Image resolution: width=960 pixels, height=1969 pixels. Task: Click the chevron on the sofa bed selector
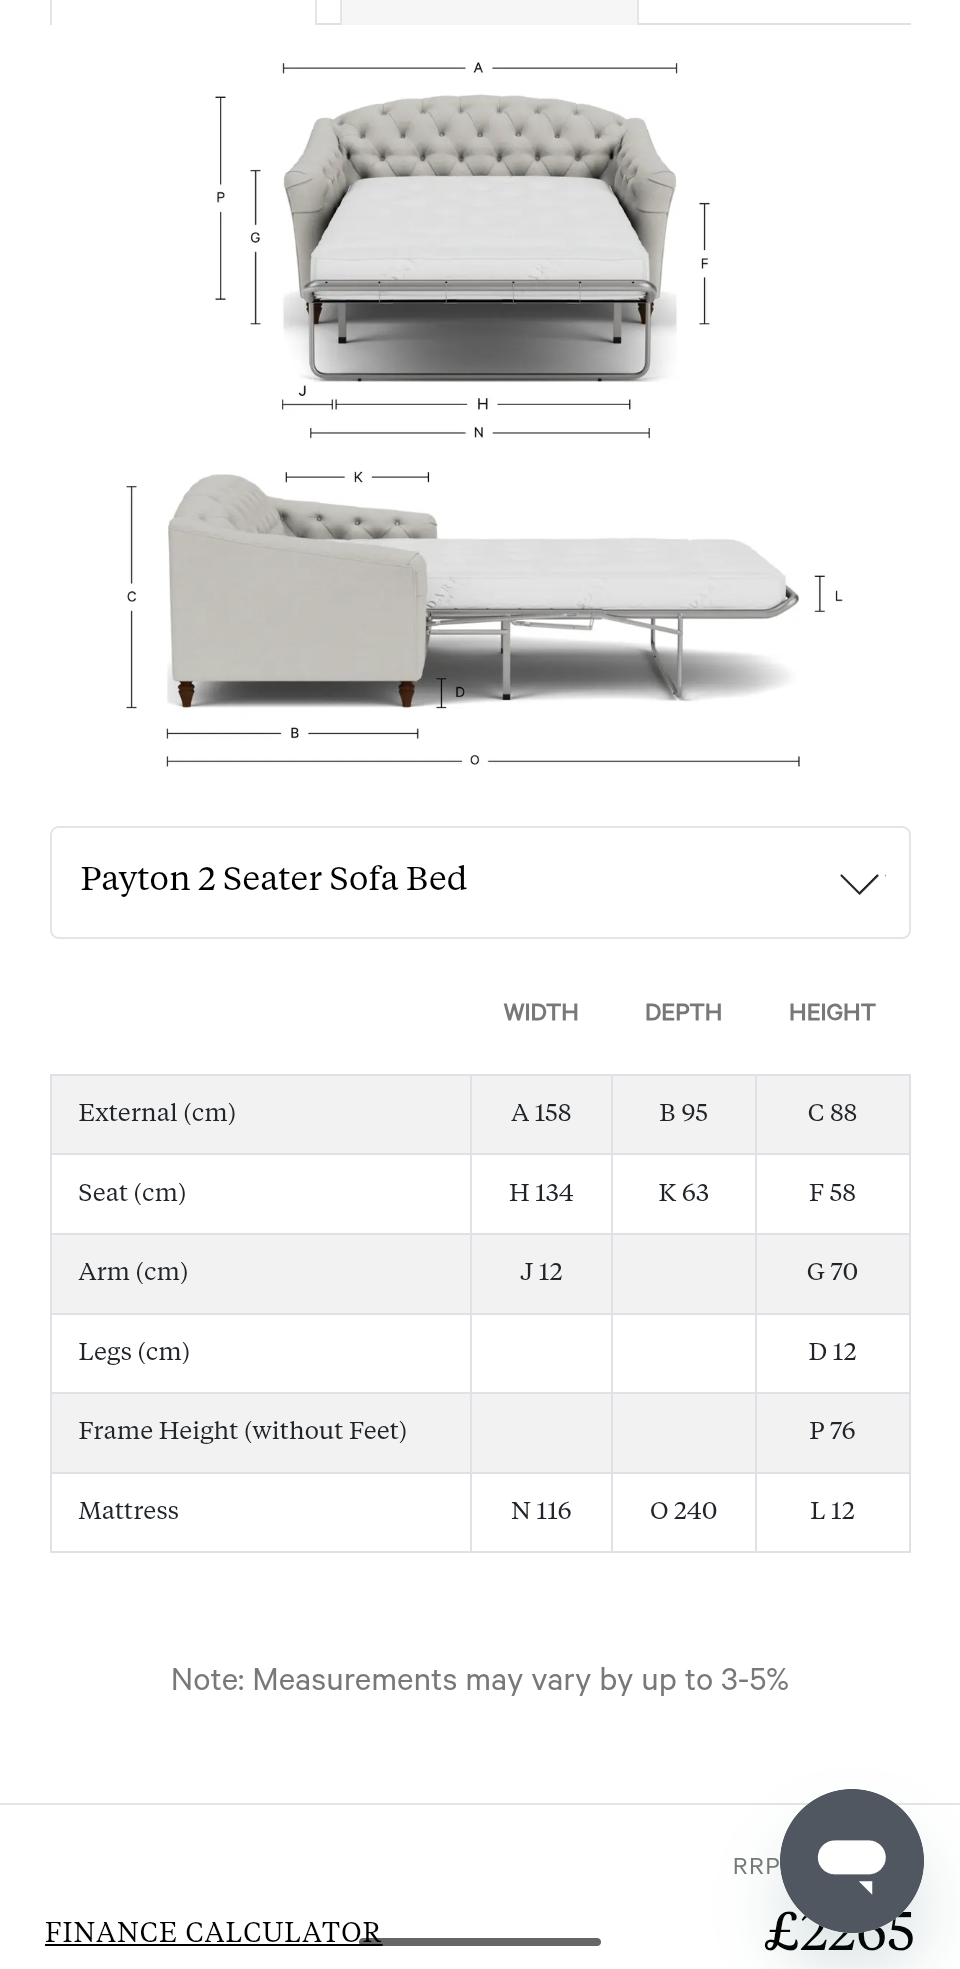coord(858,884)
